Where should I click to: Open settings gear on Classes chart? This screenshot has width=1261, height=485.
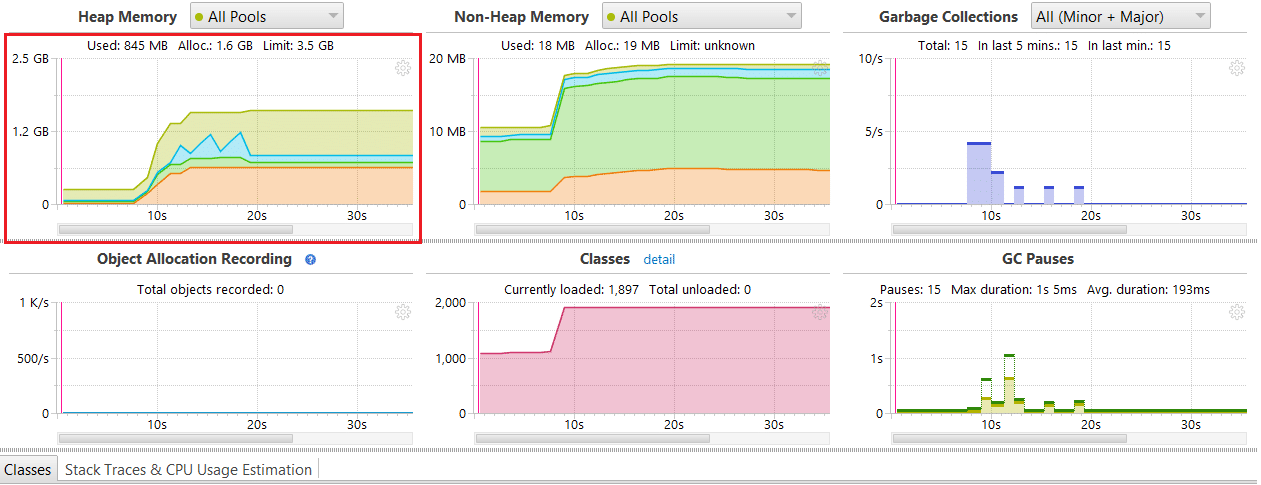coord(820,313)
